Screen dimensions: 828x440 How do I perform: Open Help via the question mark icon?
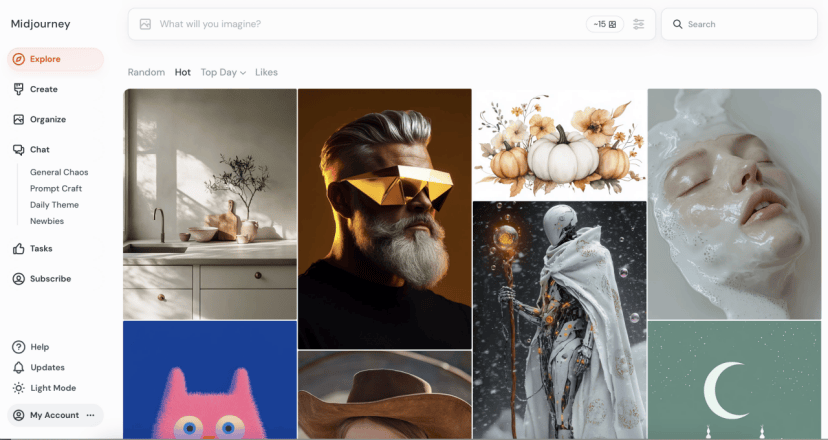18,347
